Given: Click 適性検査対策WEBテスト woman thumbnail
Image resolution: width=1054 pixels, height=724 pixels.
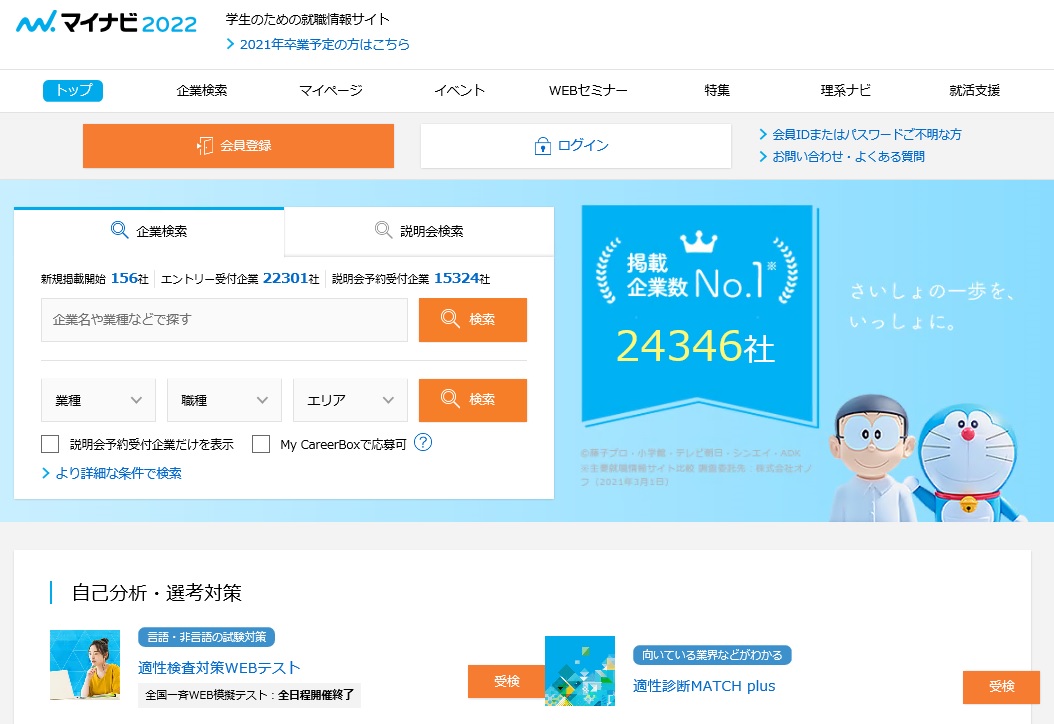Looking at the screenshot, I should coord(85,665).
